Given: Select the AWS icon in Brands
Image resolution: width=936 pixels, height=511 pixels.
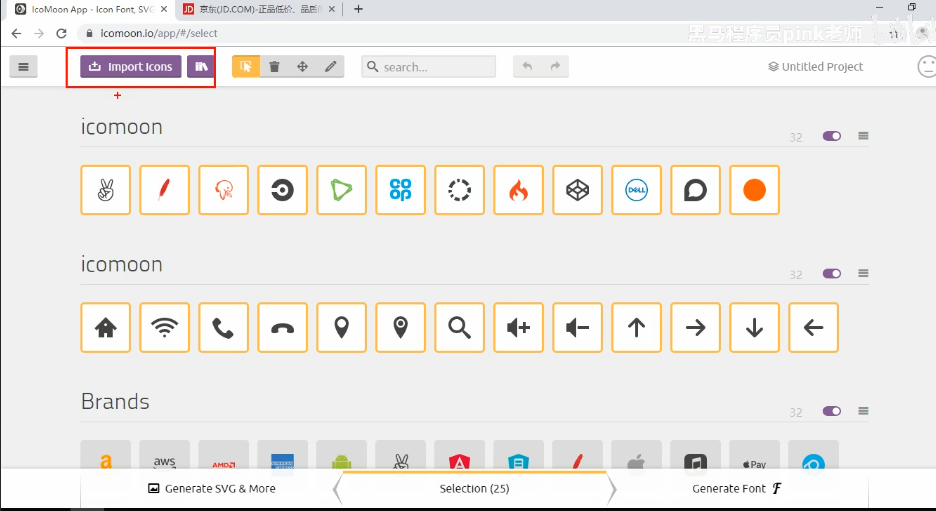Looking at the screenshot, I should tap(164, 455).
